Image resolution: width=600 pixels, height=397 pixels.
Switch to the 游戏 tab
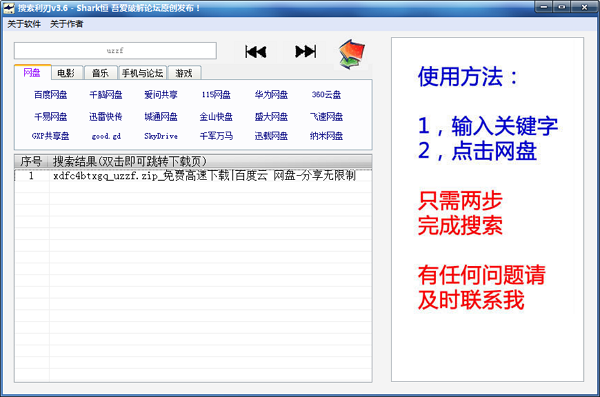coord(184,73)
